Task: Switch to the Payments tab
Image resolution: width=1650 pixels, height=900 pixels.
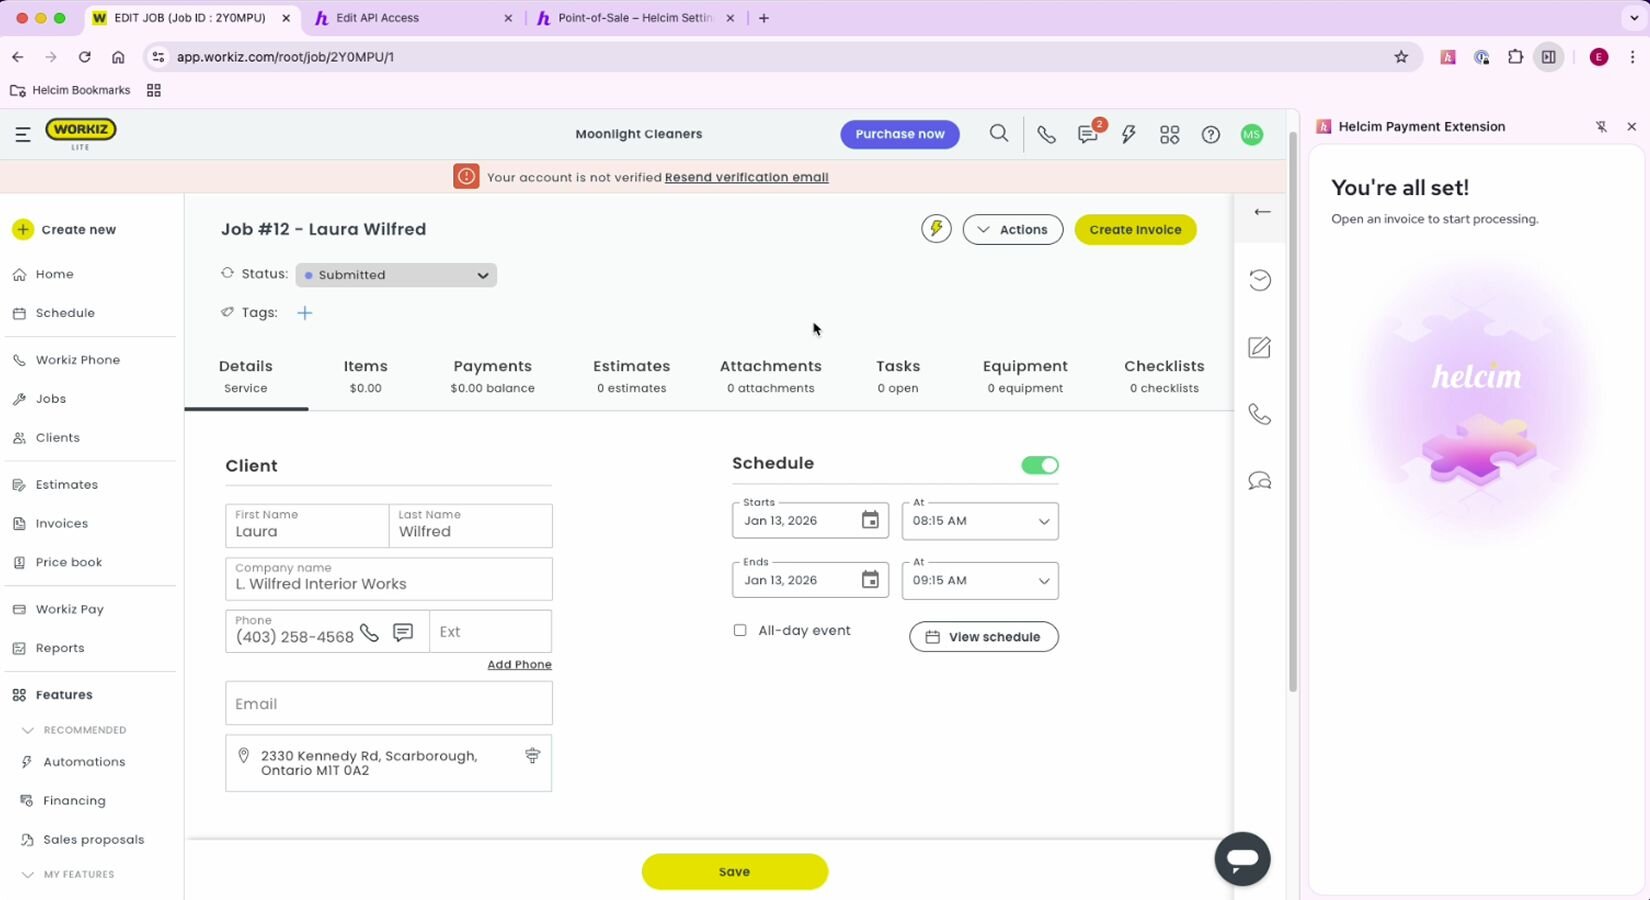Action: pos(492,376)
